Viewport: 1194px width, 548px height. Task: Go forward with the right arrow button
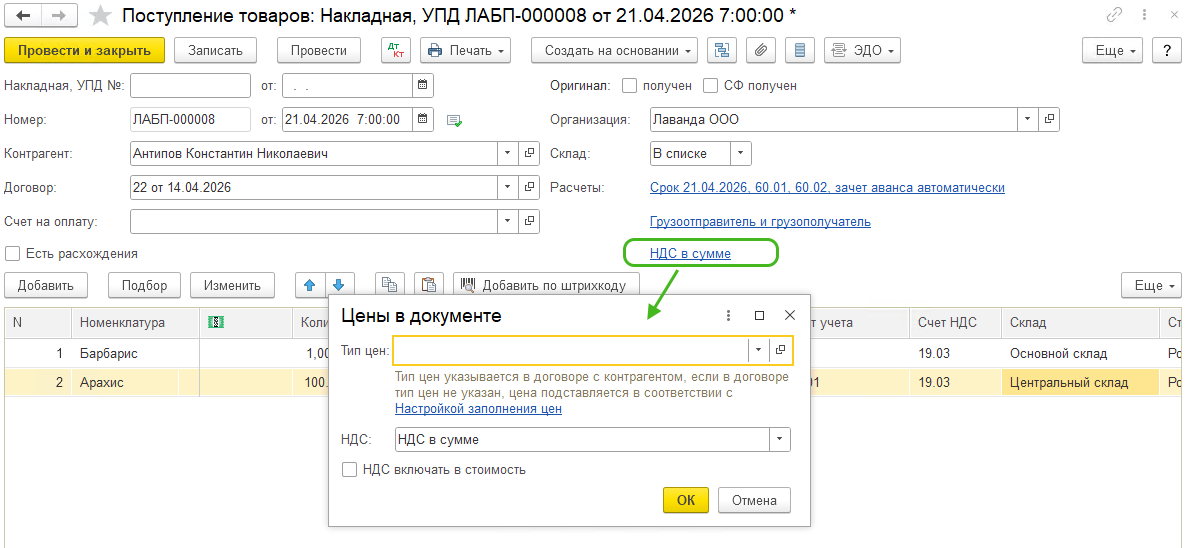pos(58,15)
